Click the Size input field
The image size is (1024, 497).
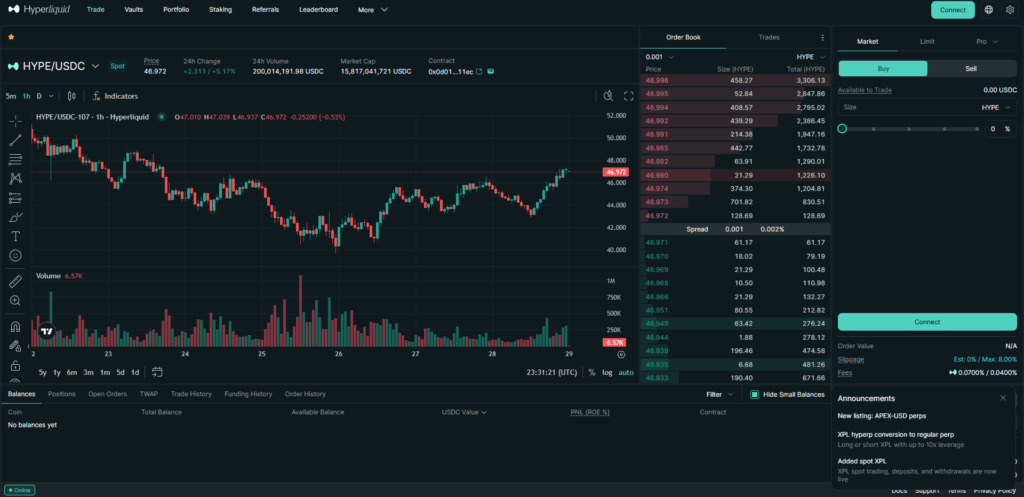[900, 107]
